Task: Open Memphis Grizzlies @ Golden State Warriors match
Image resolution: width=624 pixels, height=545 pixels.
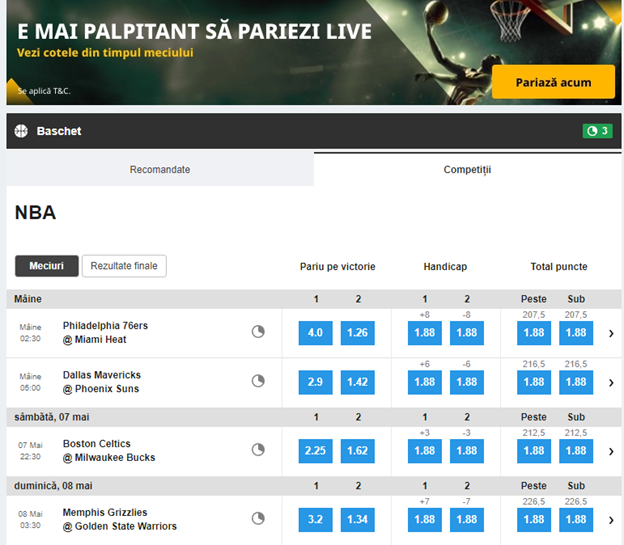Action: [x=120, y=519]
